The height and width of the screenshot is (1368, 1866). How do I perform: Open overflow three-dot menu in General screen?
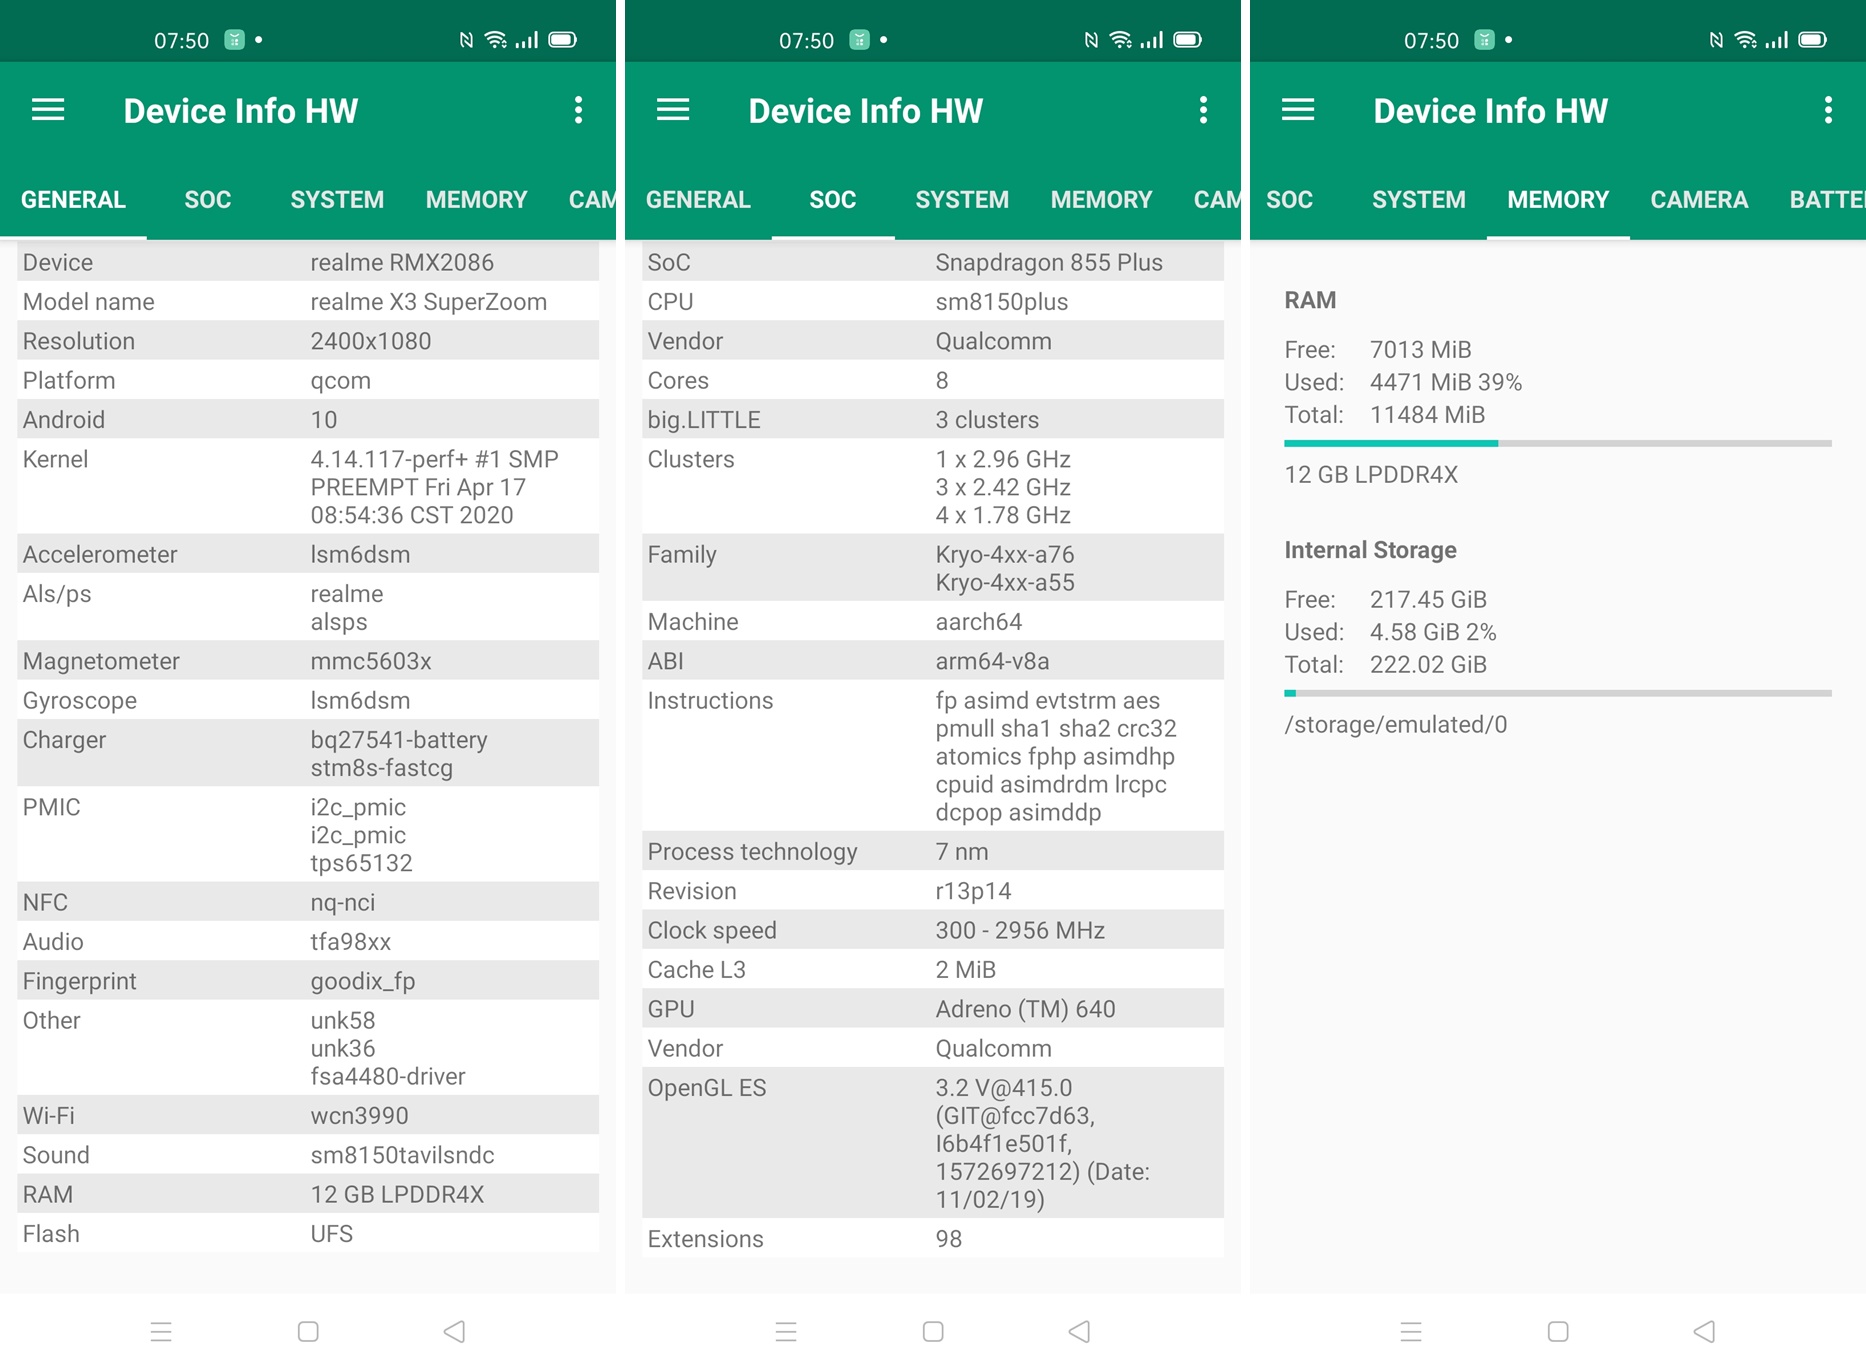578,110
